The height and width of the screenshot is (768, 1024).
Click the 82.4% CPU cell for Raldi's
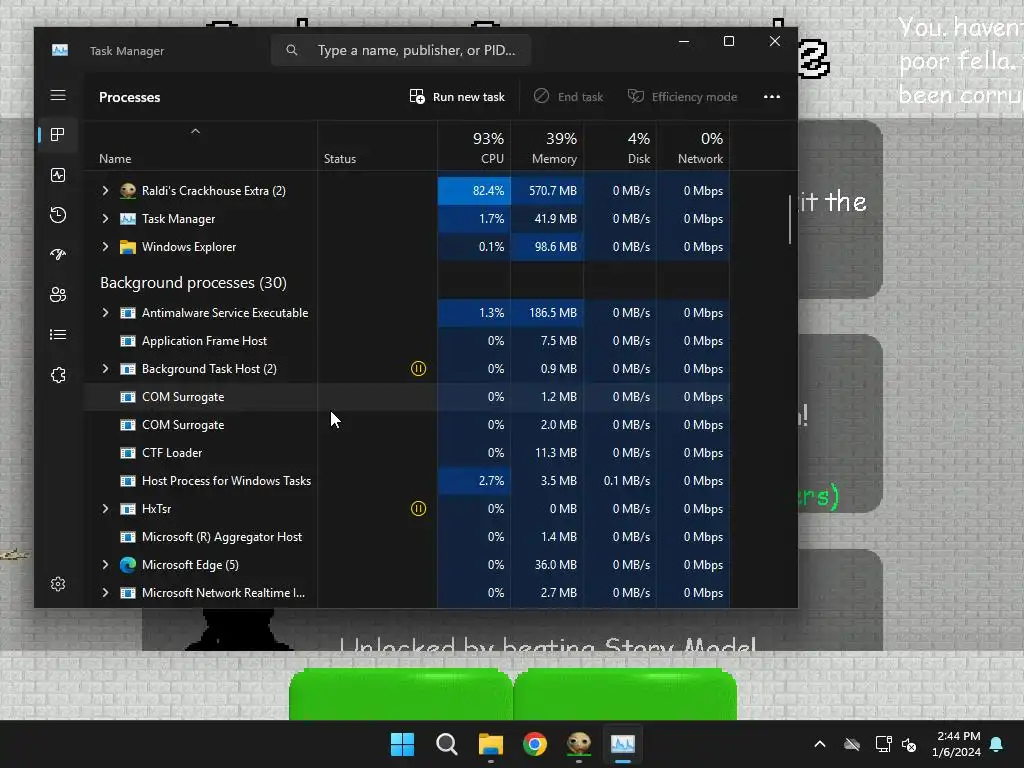(474, 191)
